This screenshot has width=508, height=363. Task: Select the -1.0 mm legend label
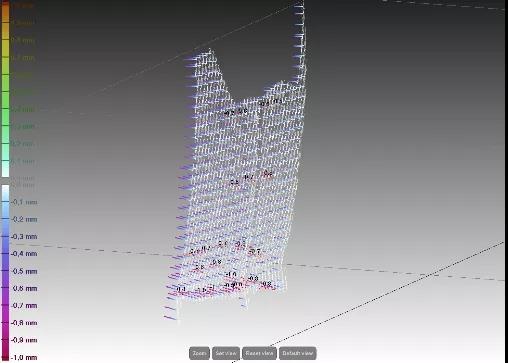click(24, 357)
